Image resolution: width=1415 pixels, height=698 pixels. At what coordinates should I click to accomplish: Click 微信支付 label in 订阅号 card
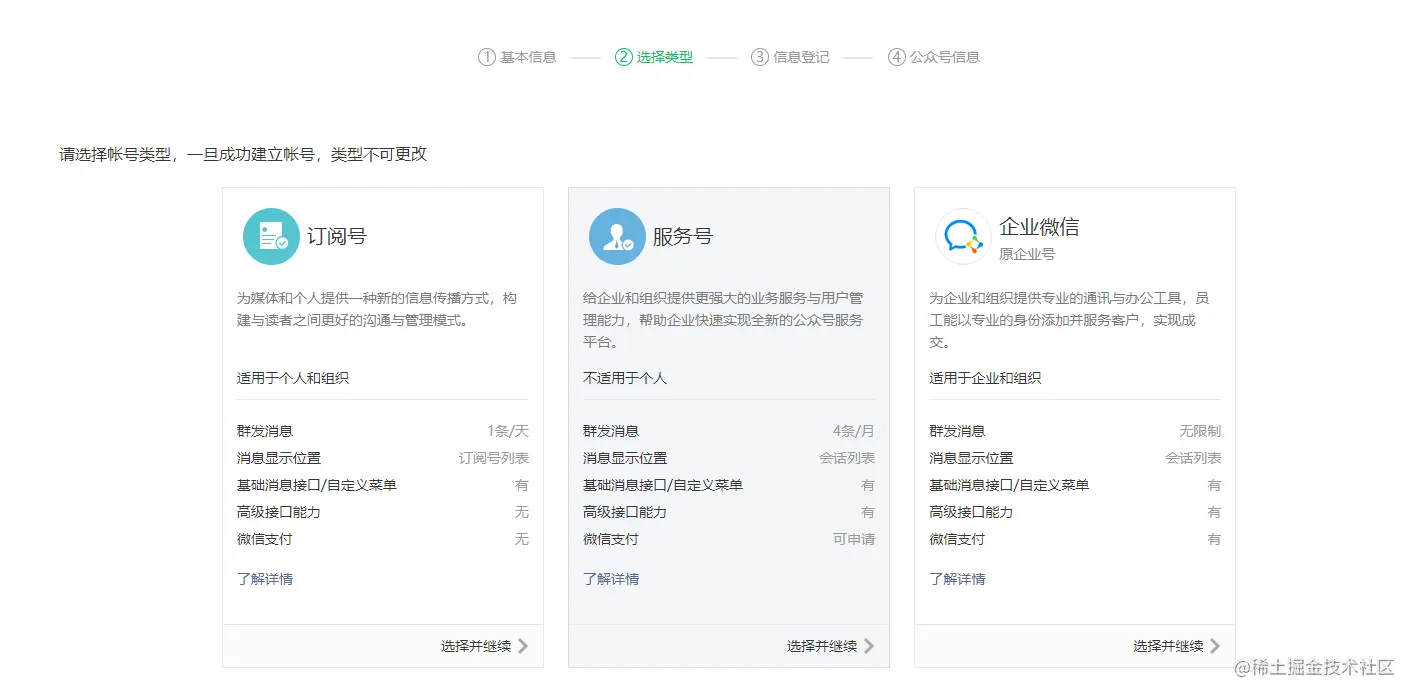(x=265, y=539)
